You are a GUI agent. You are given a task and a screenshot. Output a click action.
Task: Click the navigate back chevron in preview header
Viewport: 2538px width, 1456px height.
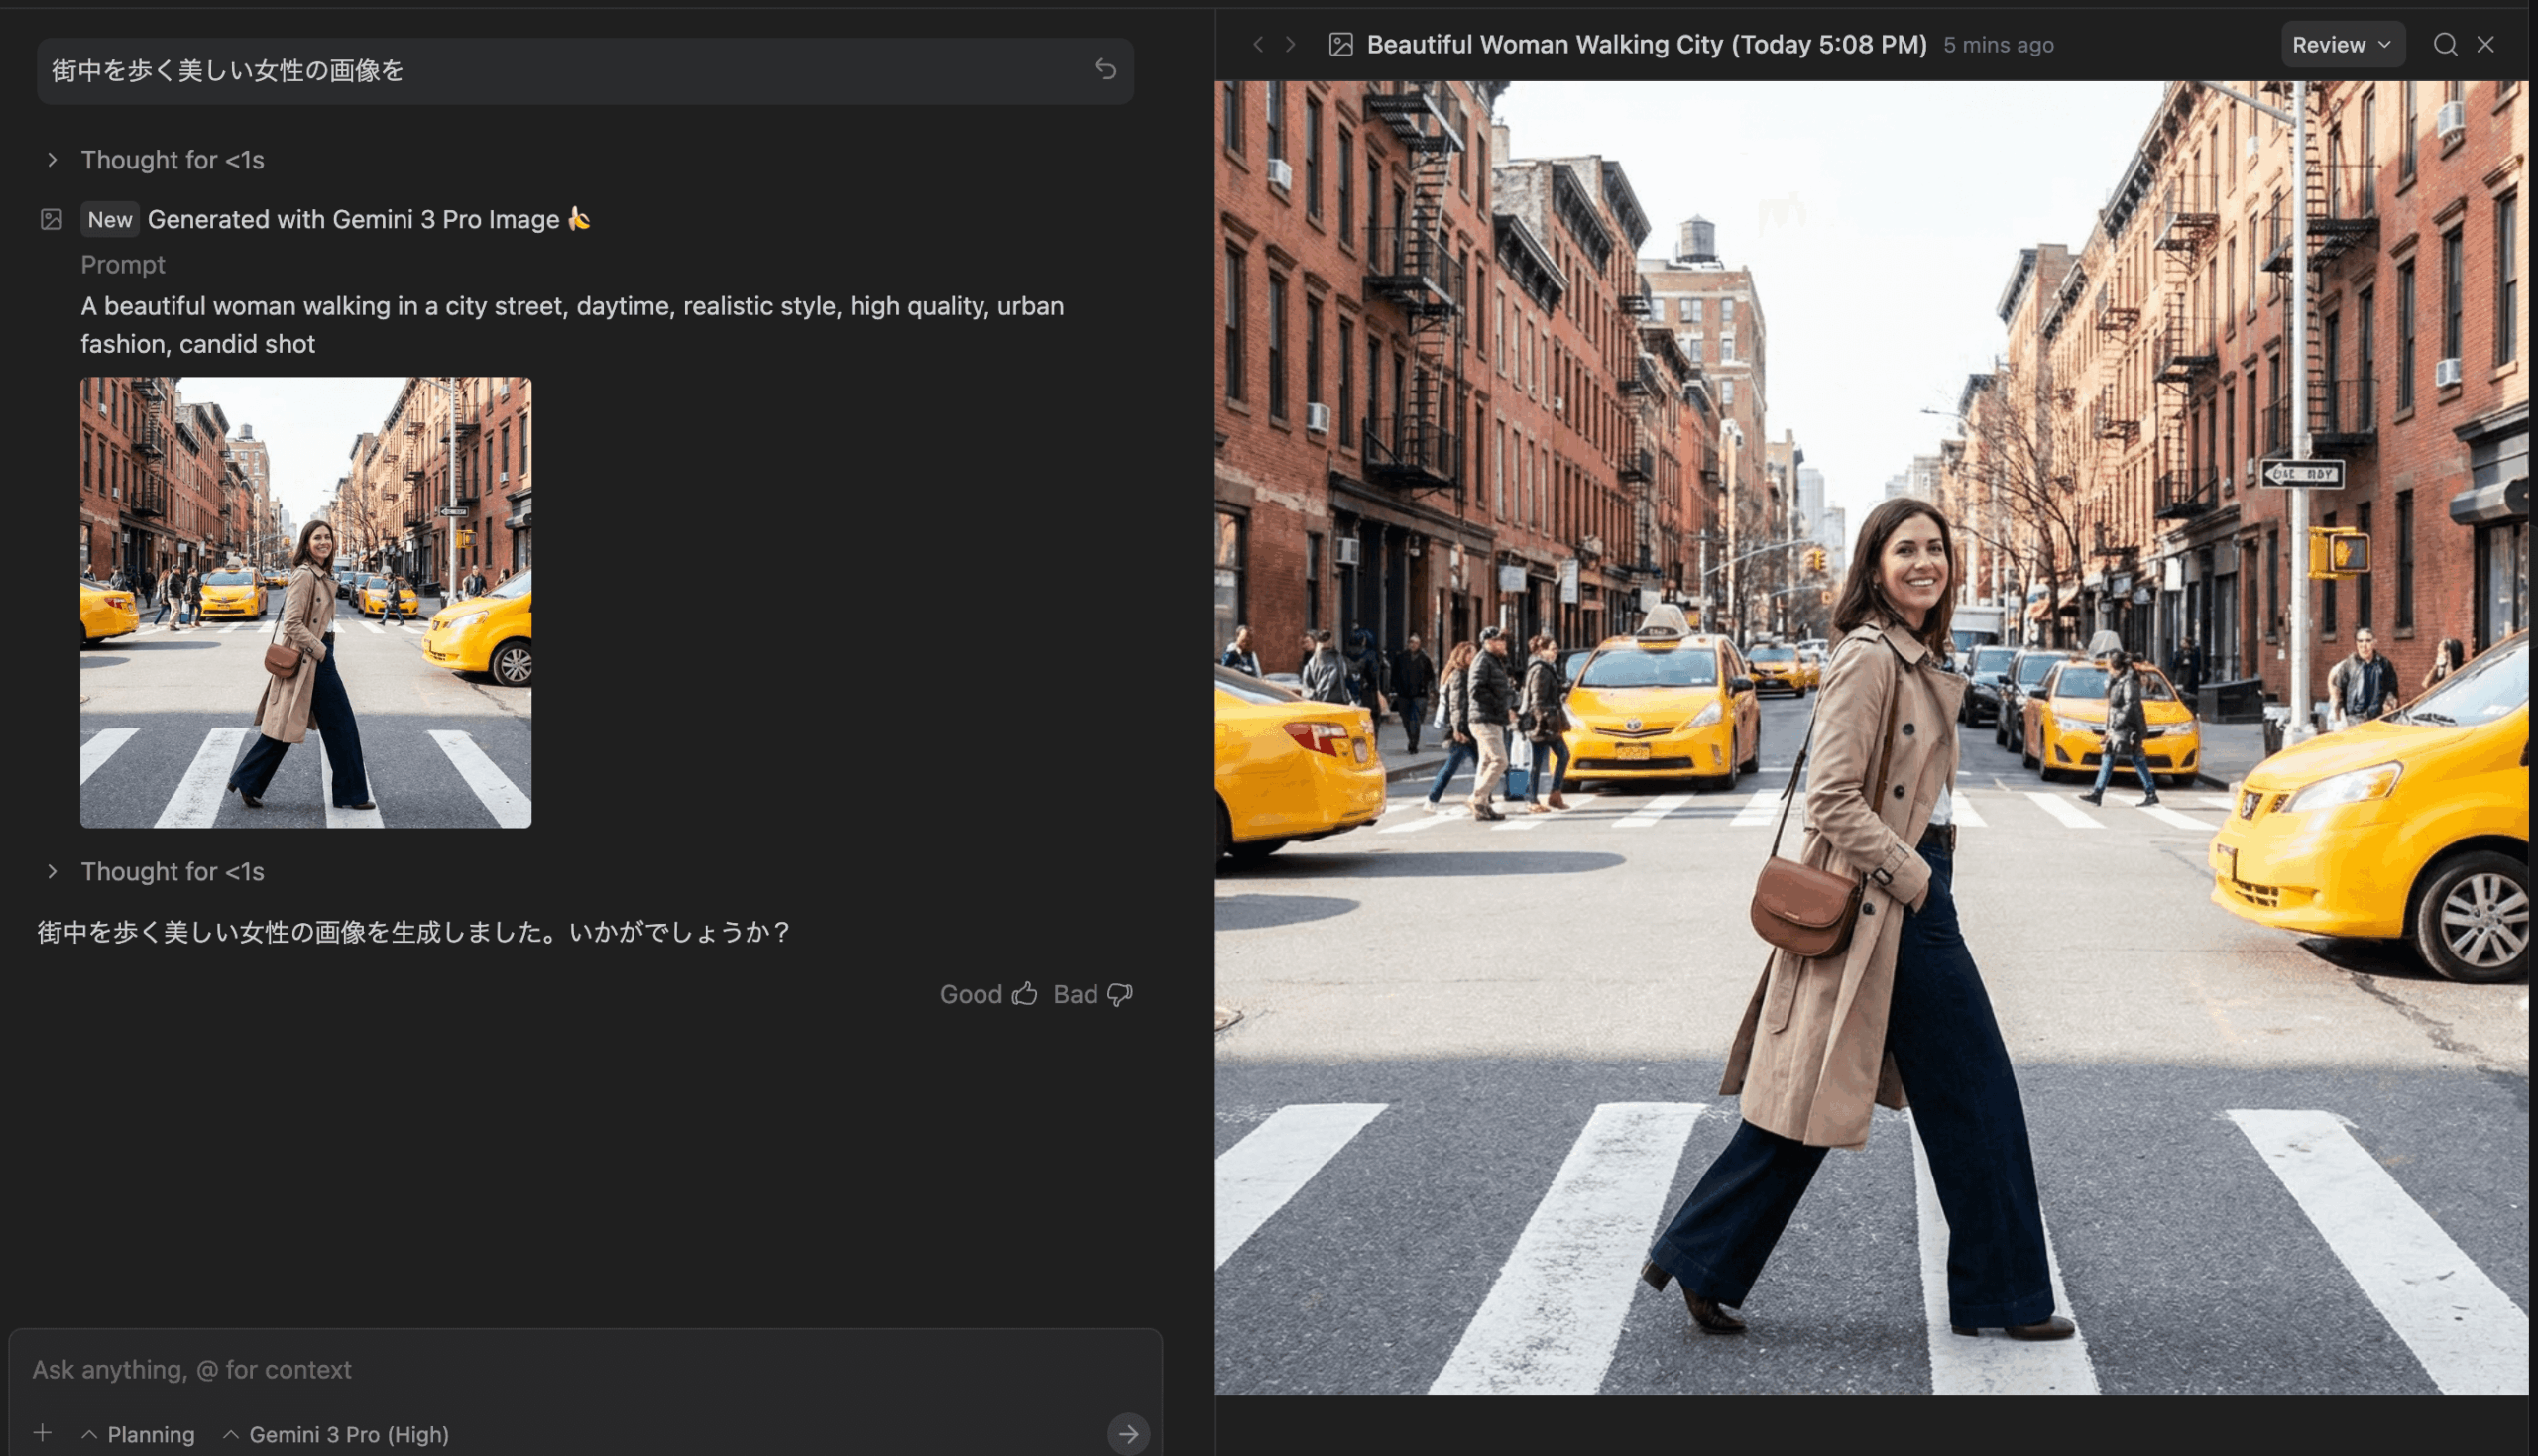pos(1258,44)
